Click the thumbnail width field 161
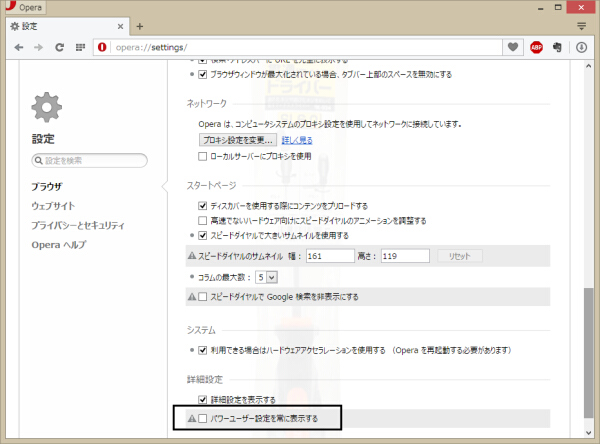 coord(330,256)
